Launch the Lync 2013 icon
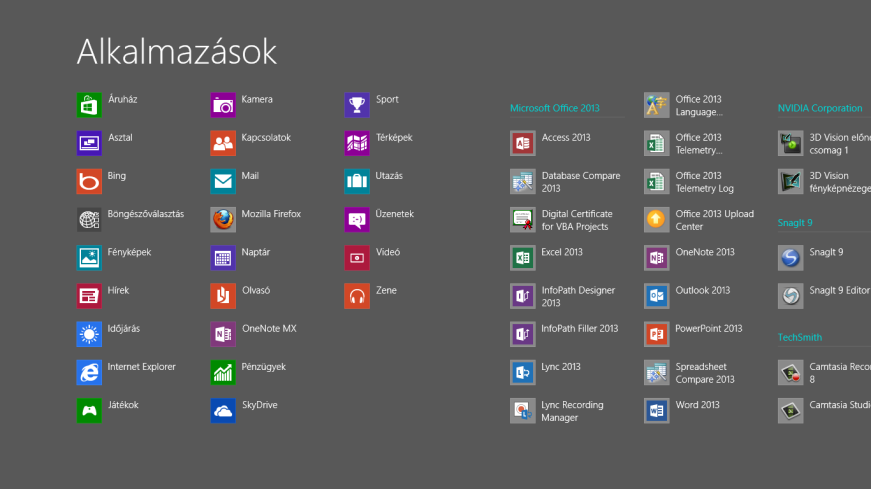871x489 pixels. click(x=523, y=372)
